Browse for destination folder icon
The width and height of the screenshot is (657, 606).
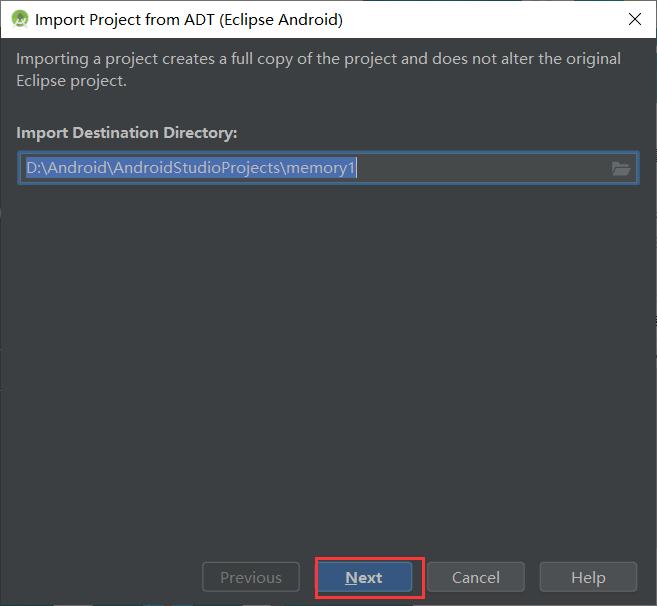pyautogui.click(x=621, y=168)
